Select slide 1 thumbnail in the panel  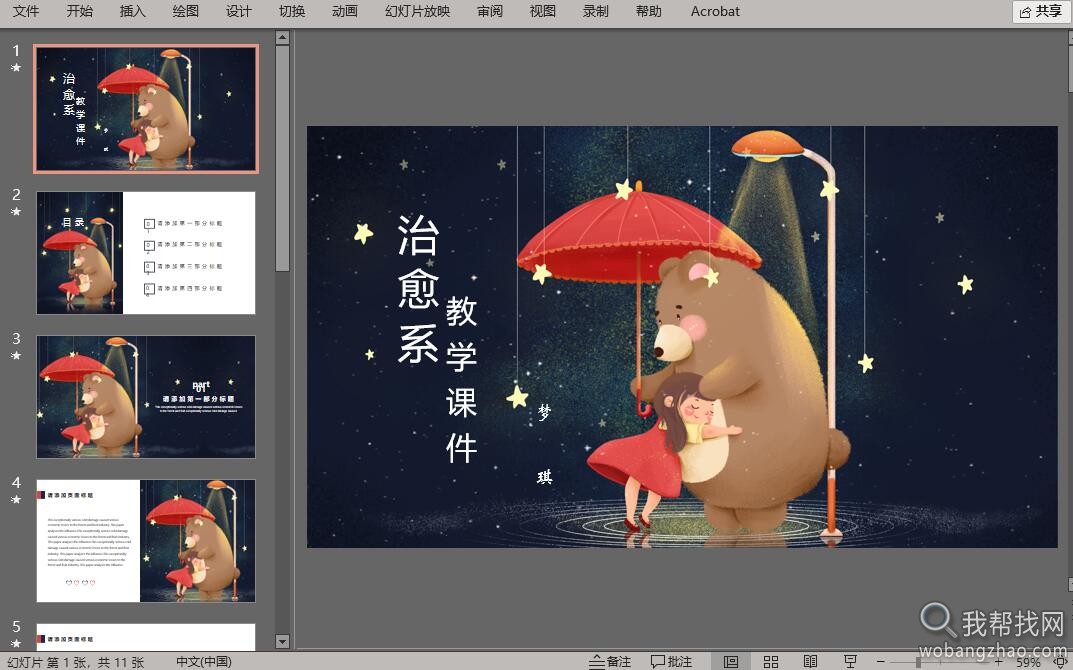[146, 109]
